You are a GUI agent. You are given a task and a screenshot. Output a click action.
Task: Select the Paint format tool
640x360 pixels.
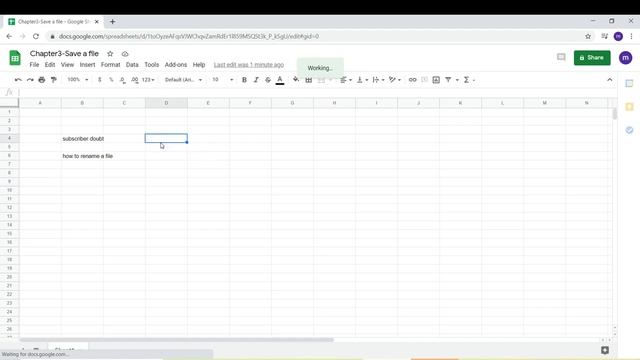[53, 80]
